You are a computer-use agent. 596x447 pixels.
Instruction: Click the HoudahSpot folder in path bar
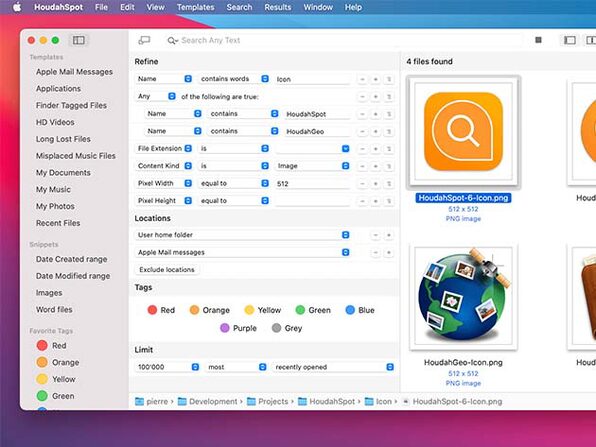[327, 401]
